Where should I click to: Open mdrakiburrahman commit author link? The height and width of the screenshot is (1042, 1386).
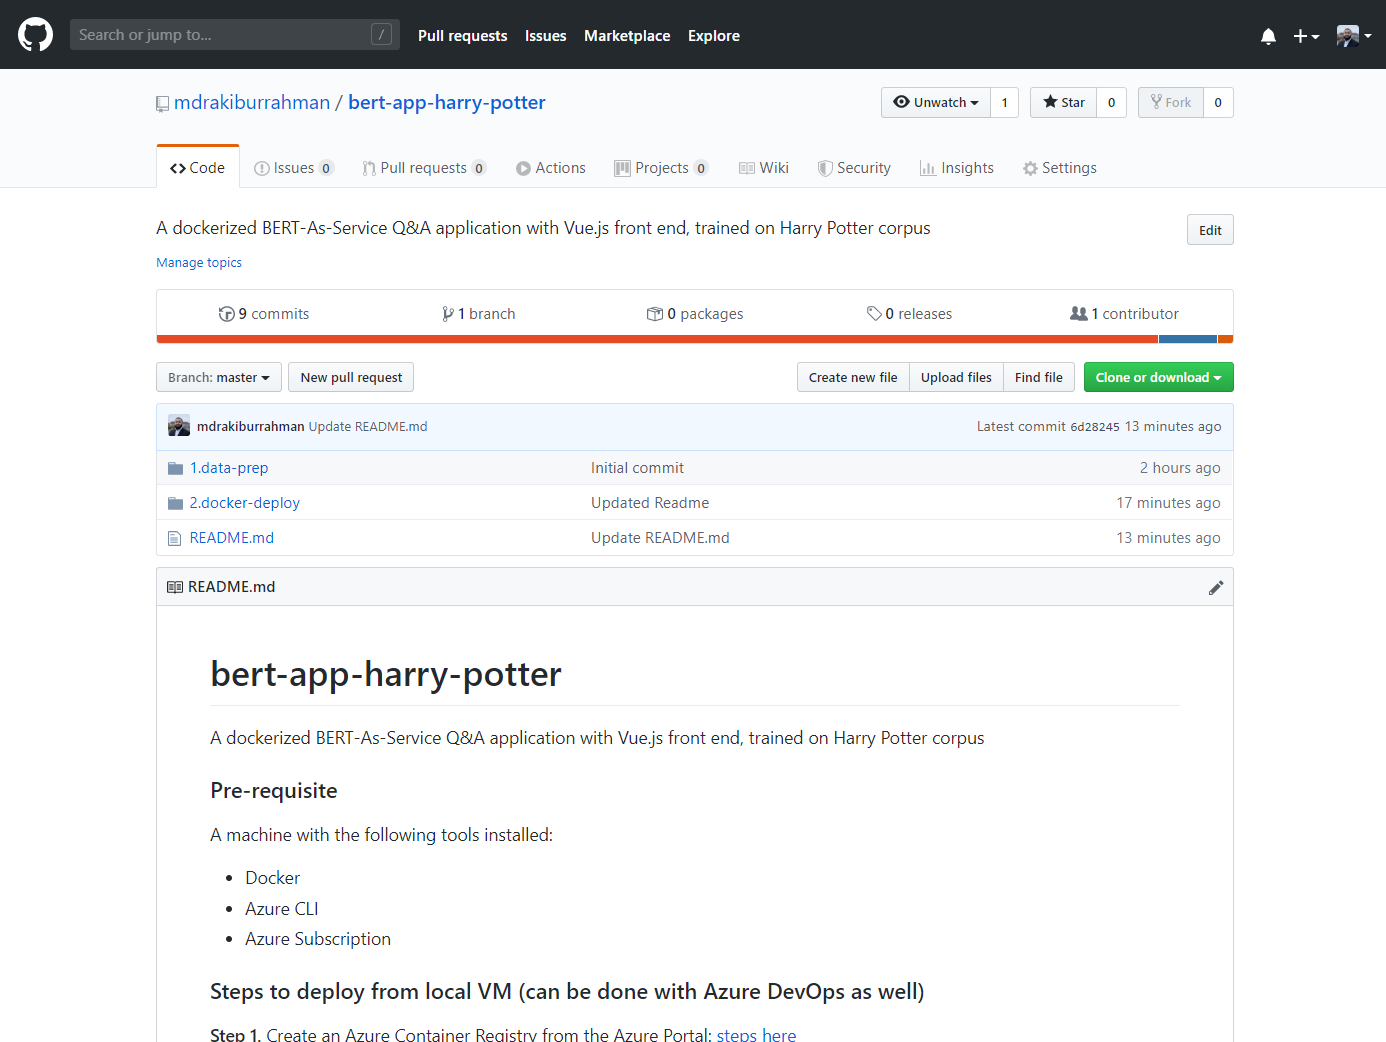click(x=250, y=426)
